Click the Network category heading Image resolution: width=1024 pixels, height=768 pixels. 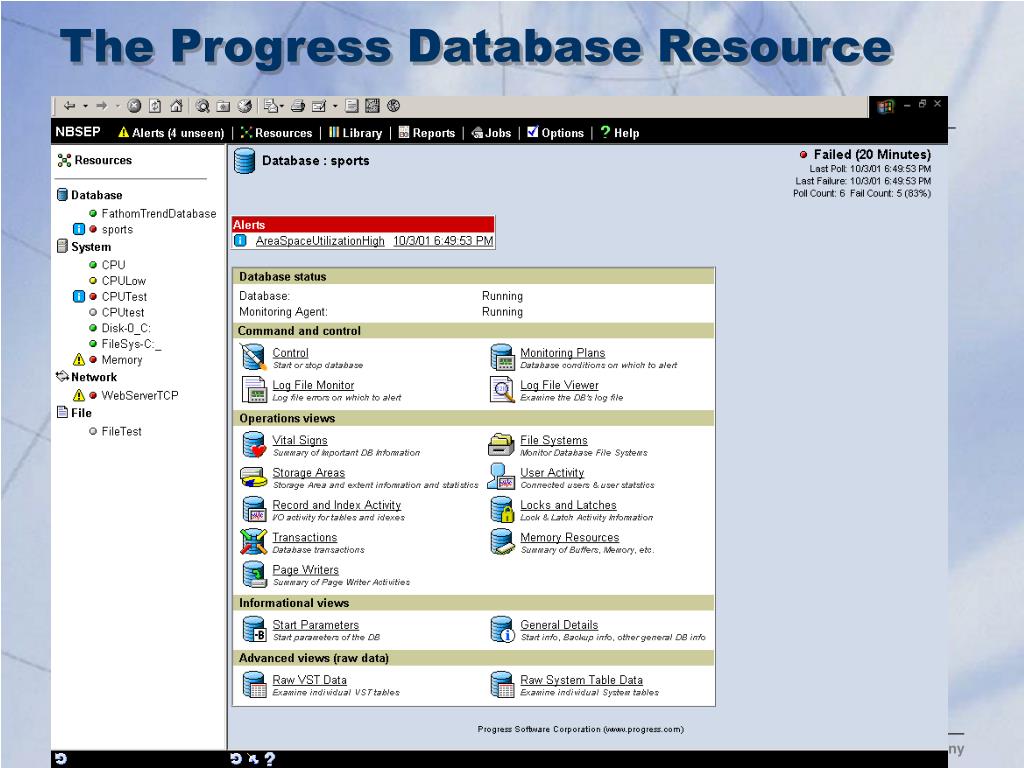tap(94, 377)
